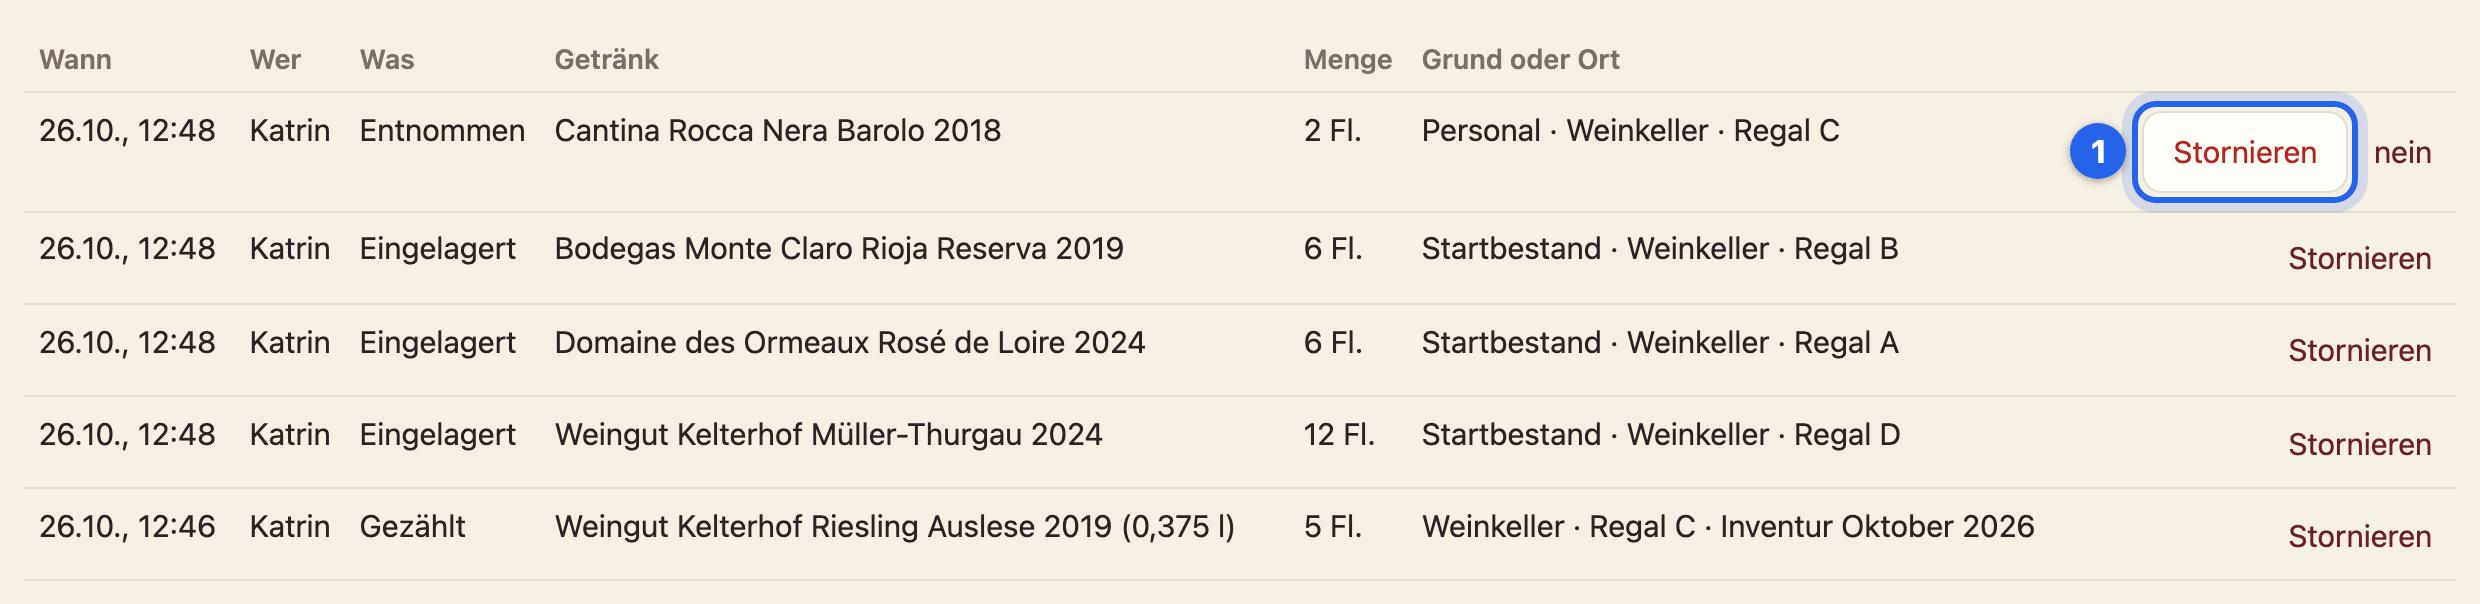Viewport: 2480px width, 604px height.
Task: Select the Weingut Kelterhof Müller-Thurgau 2024 cell
Action: tap(828, 435)
